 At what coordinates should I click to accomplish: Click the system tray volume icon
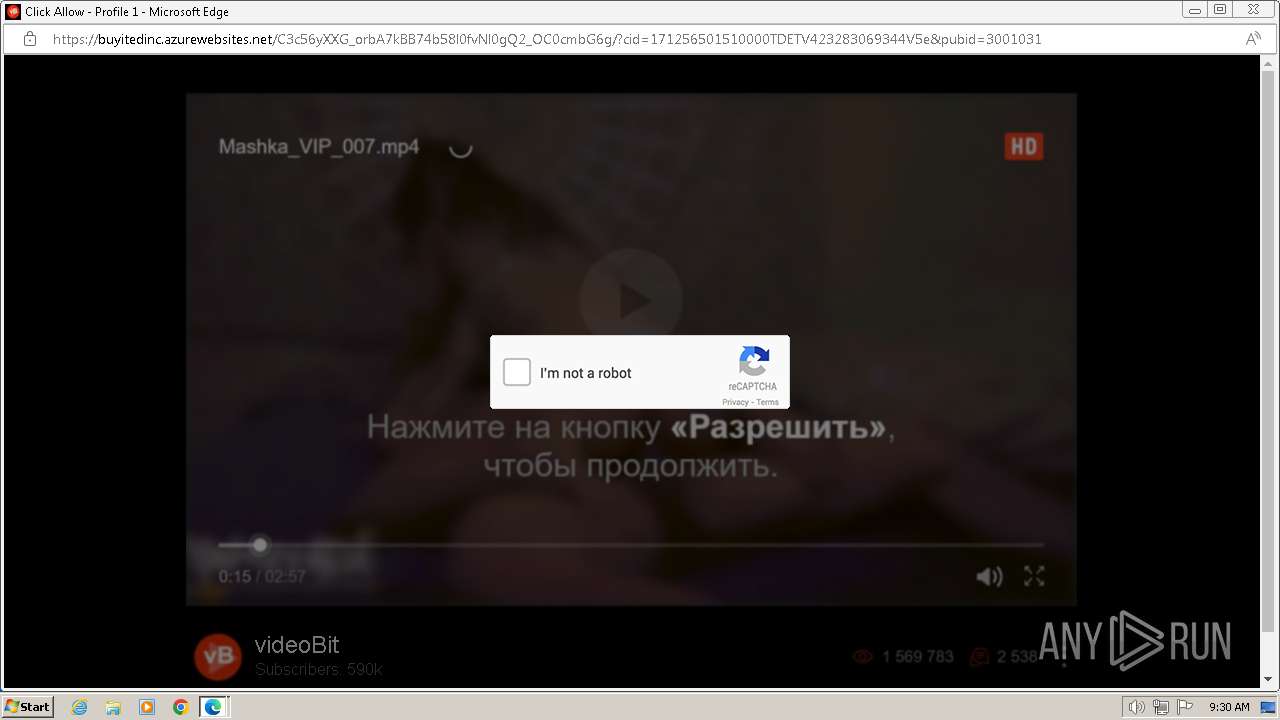point(1137,707)
